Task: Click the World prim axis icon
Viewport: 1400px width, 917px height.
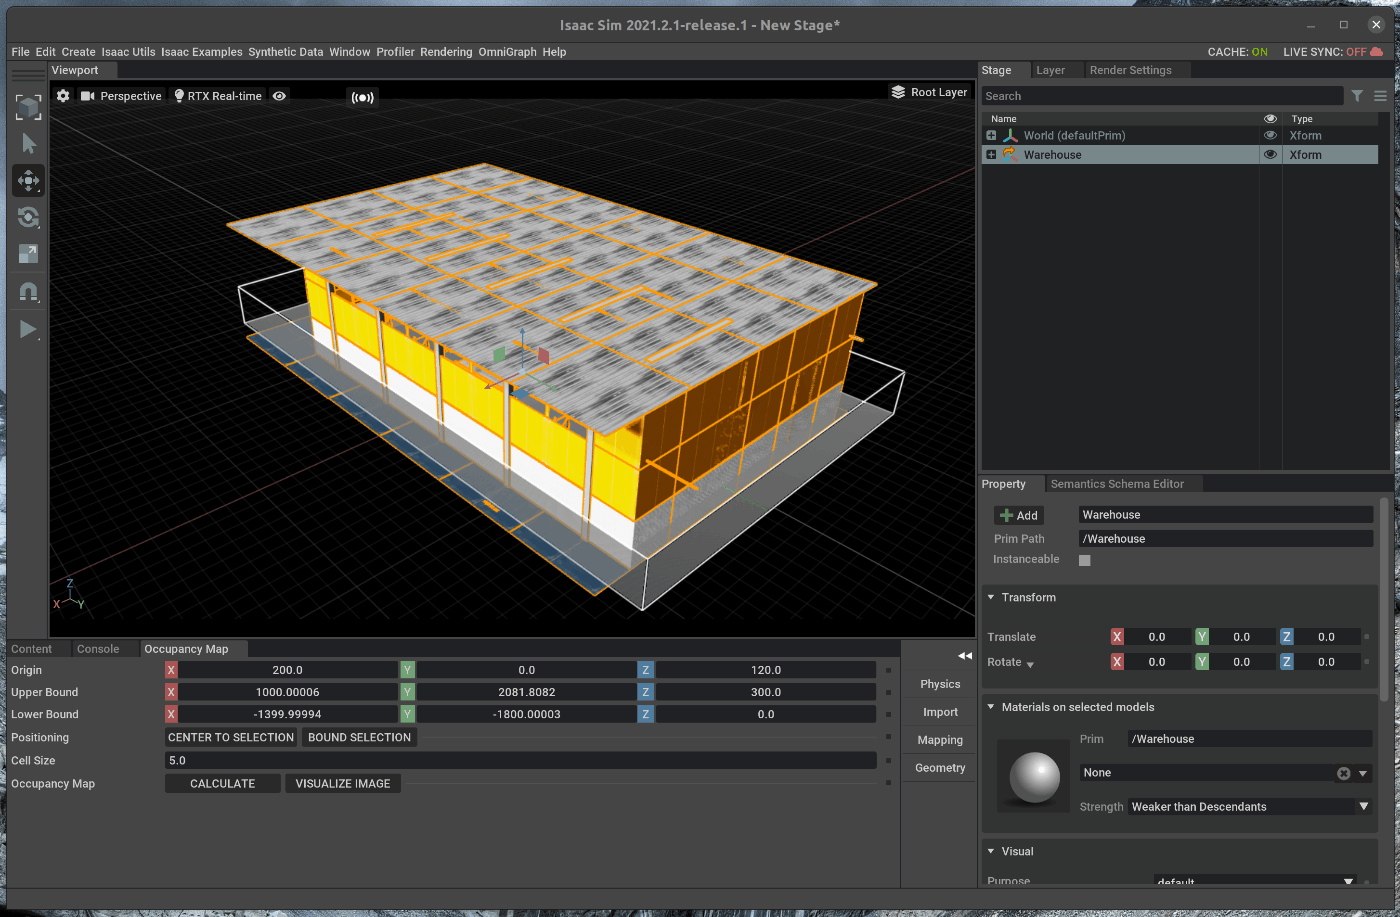Action: (1010, 135)
